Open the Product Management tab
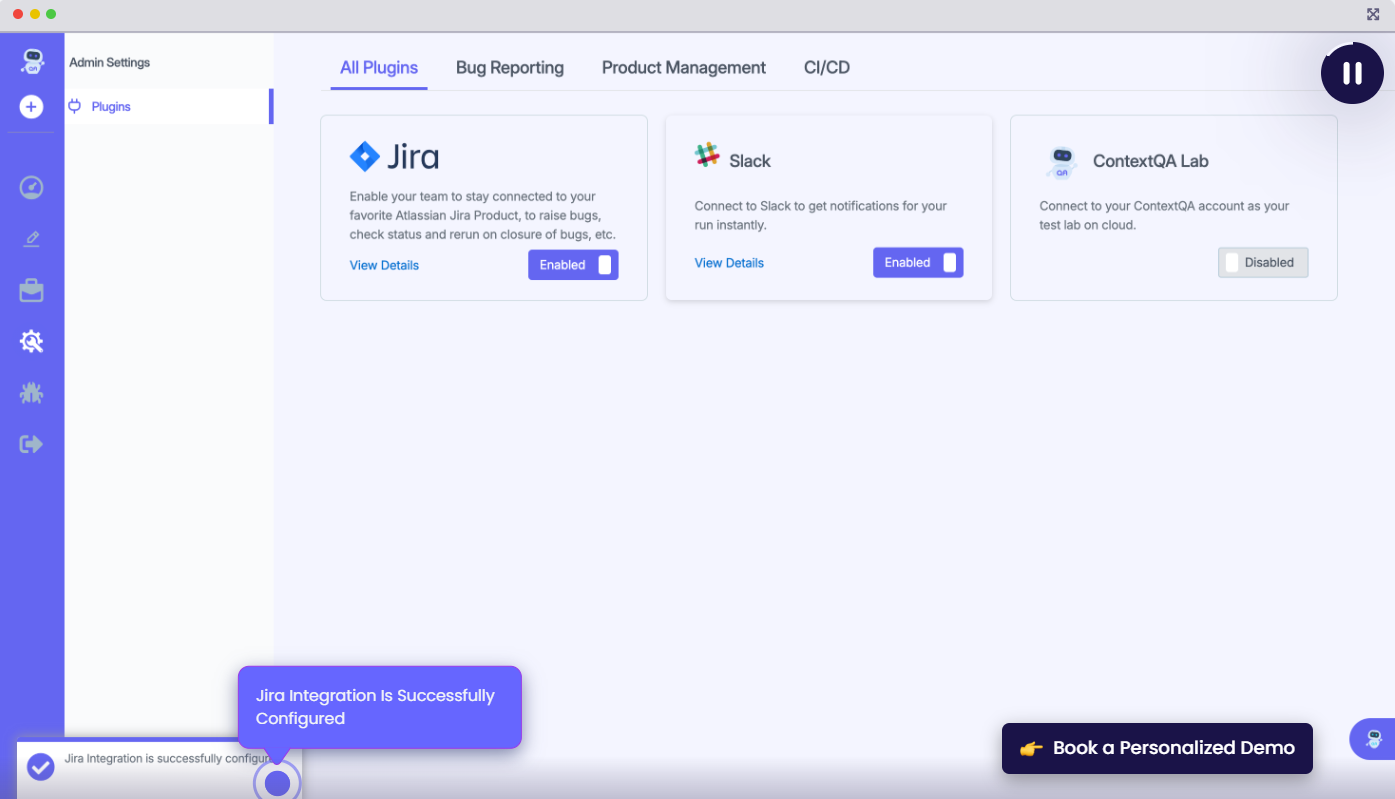1395x799 pixels. [x=684, y=68]
